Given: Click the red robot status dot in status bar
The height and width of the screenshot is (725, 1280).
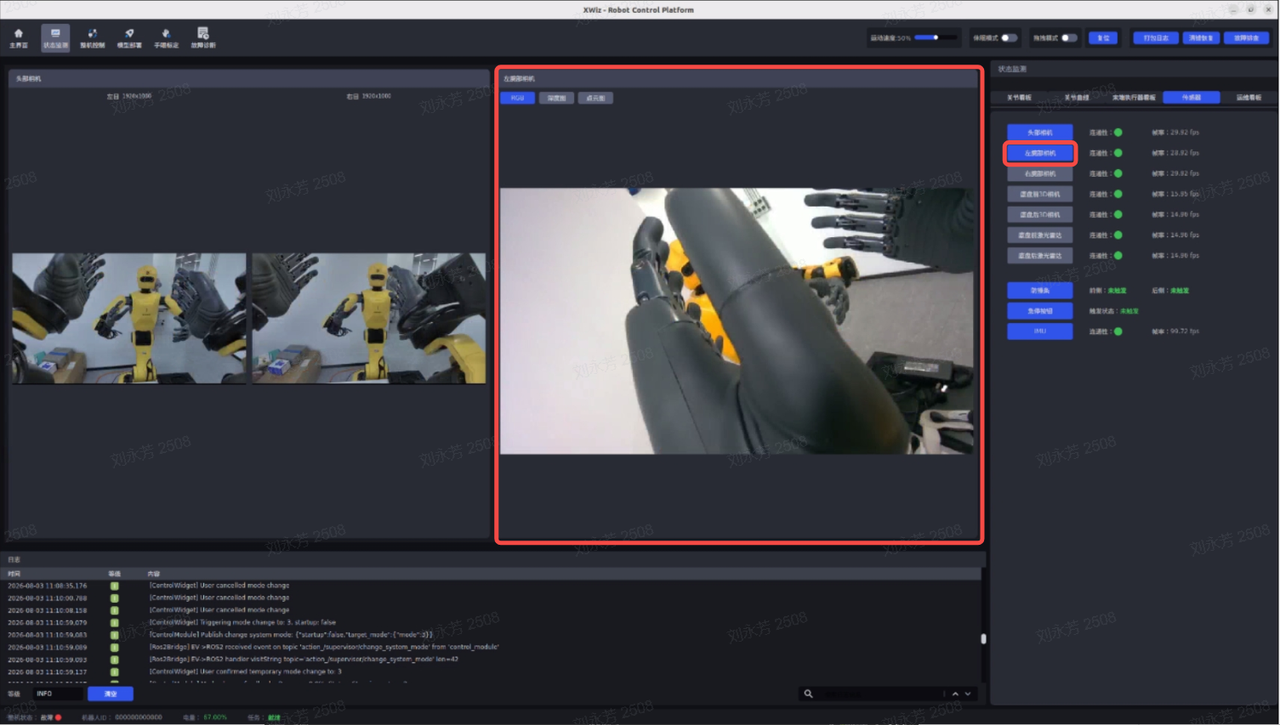Looking at the screenshot, I should [58, 717].
